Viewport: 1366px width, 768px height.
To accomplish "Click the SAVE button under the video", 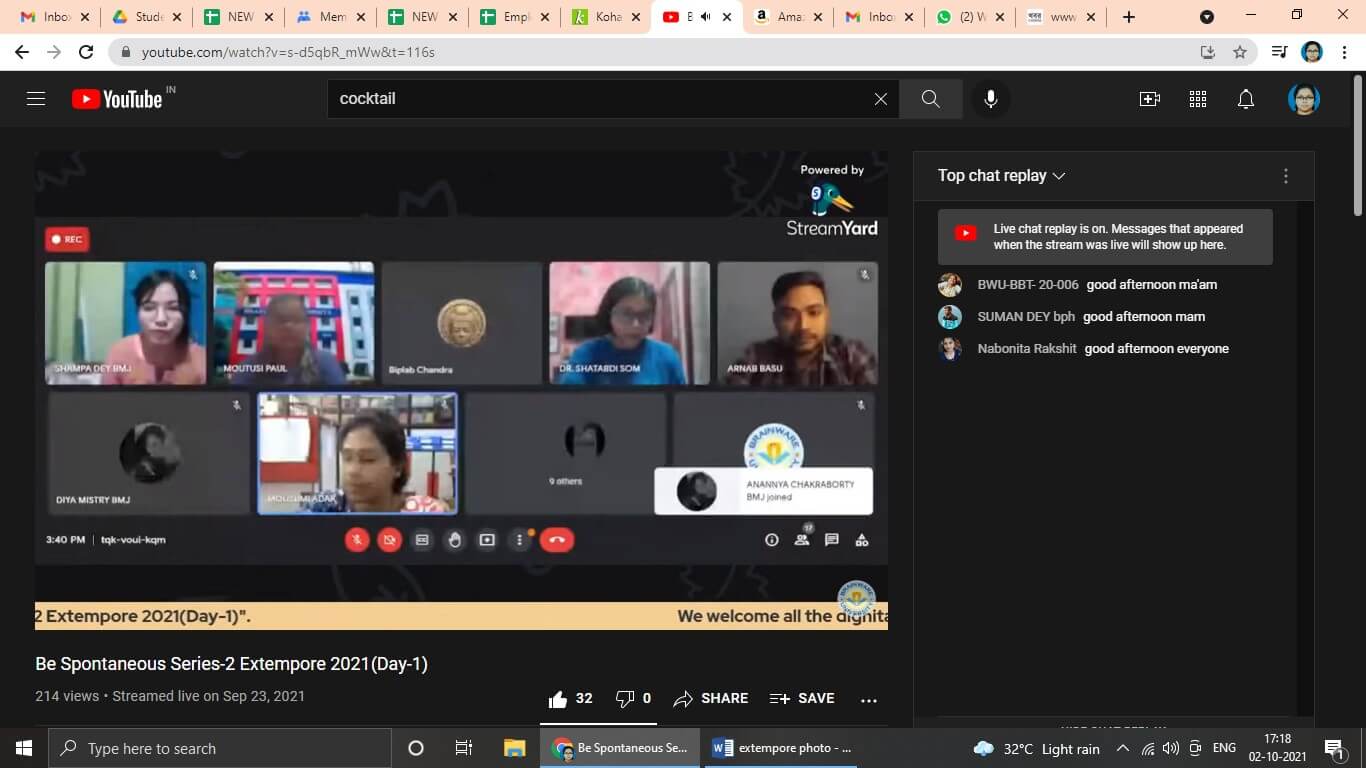I will coord(802,698).
